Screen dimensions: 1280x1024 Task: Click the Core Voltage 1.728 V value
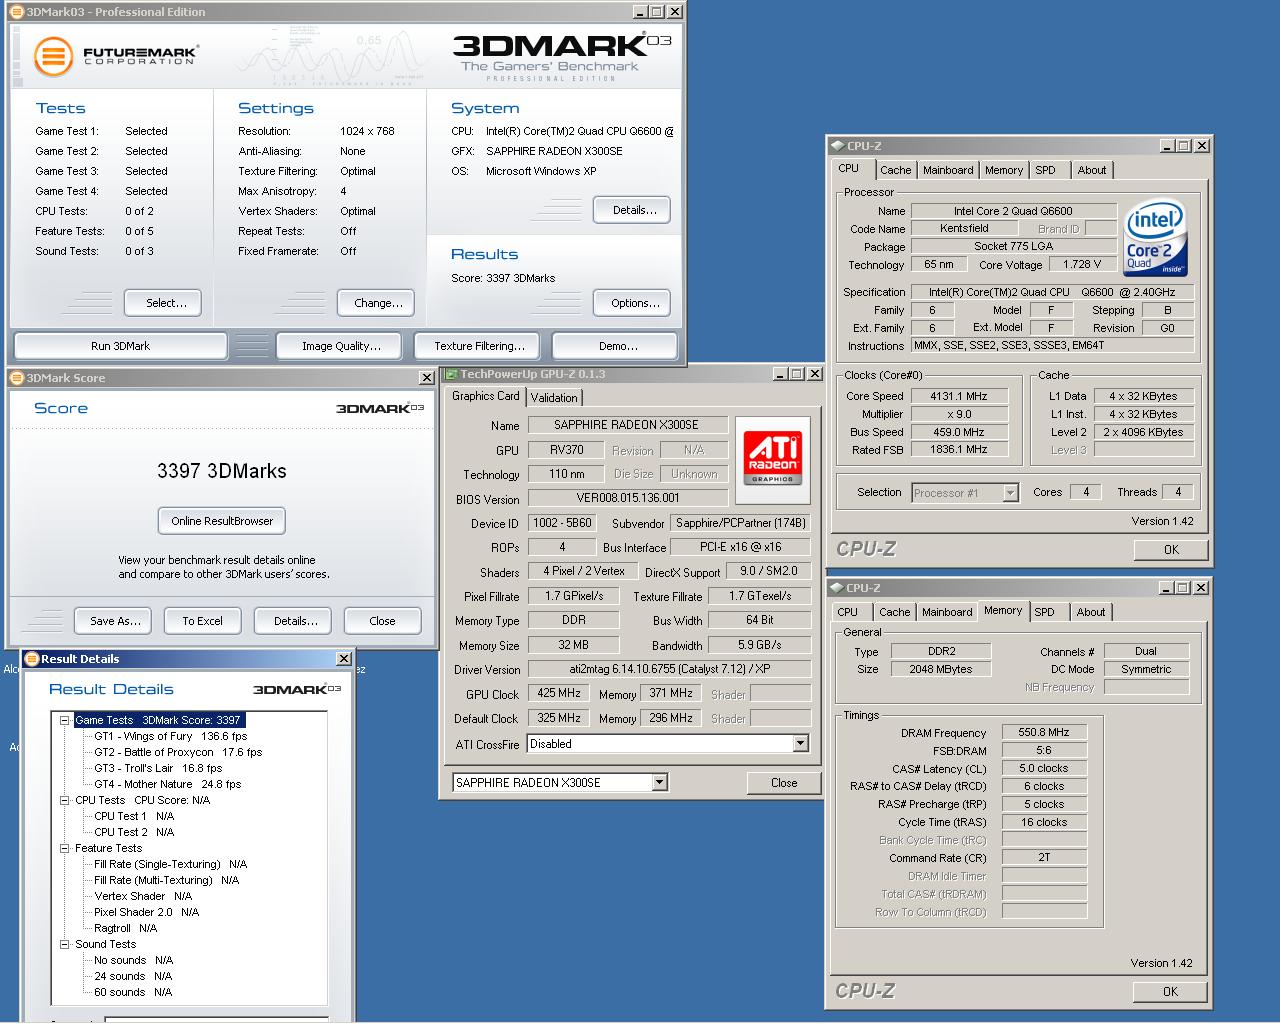(1082, 265)
